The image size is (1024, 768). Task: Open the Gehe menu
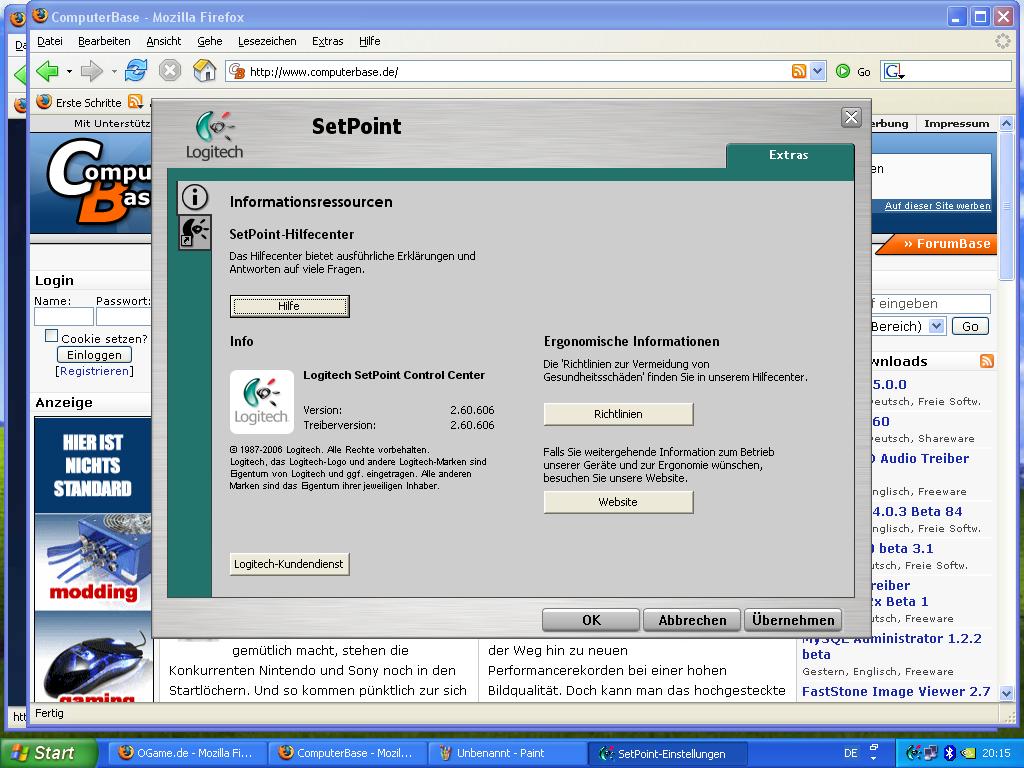(210, 41)
